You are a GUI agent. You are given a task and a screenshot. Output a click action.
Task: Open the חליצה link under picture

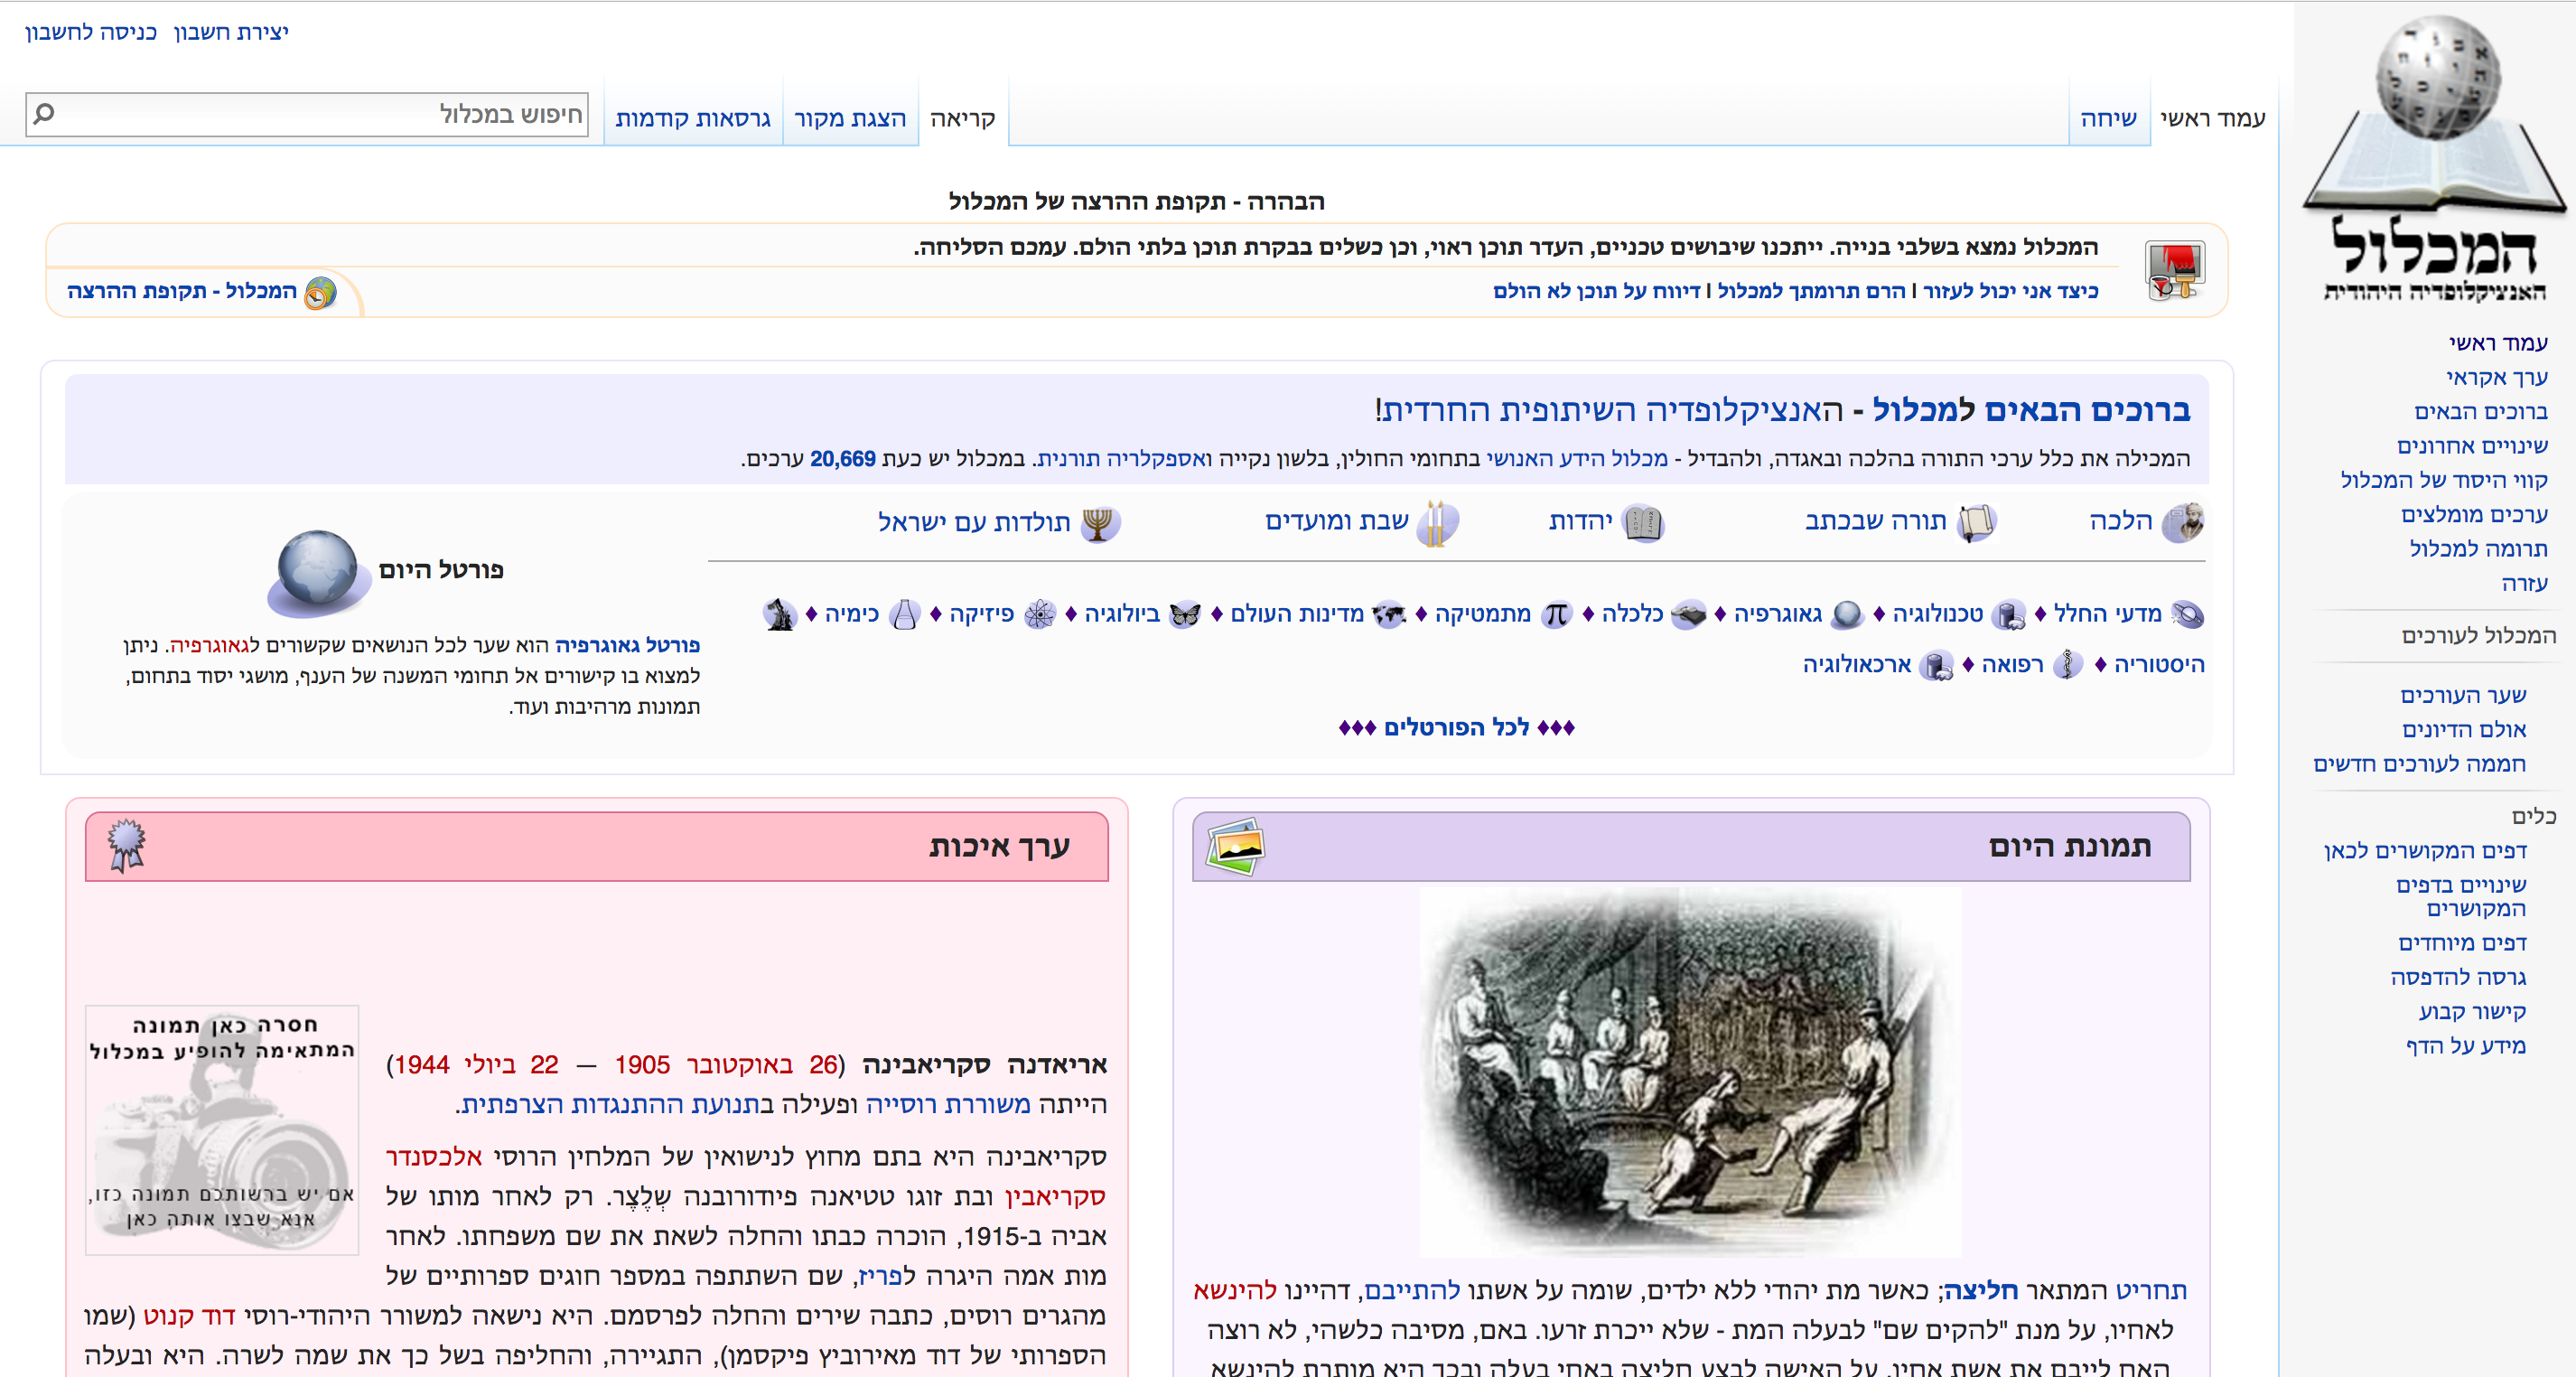[x=1981, y=1291]
